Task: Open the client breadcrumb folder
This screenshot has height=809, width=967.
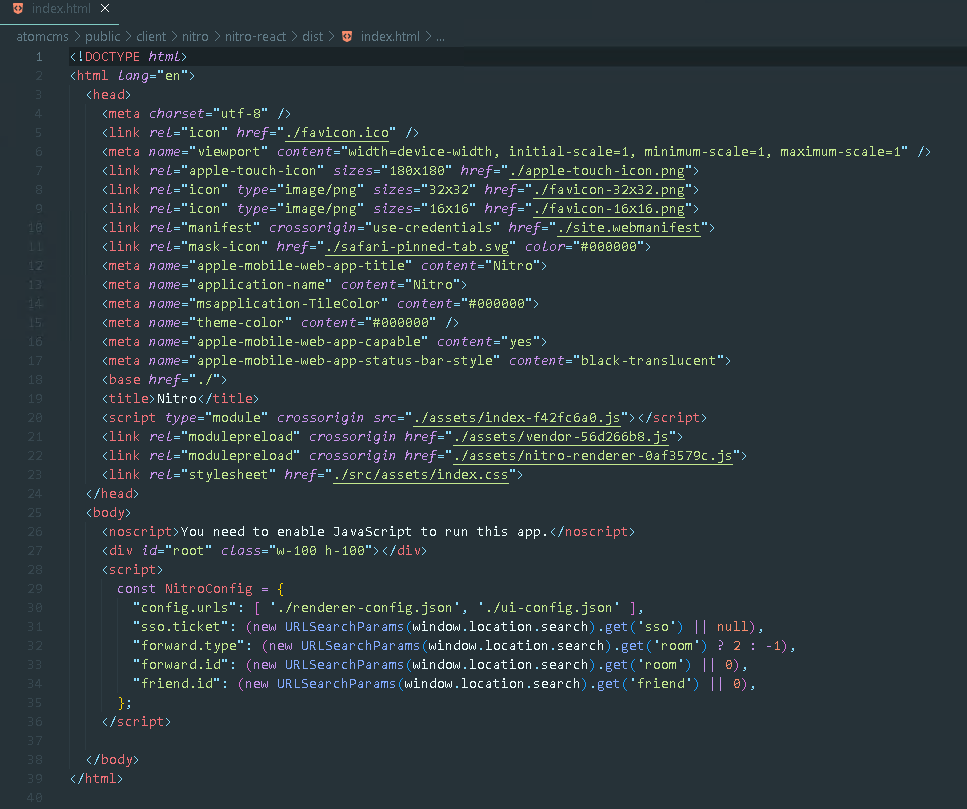Action: (151, 36)
